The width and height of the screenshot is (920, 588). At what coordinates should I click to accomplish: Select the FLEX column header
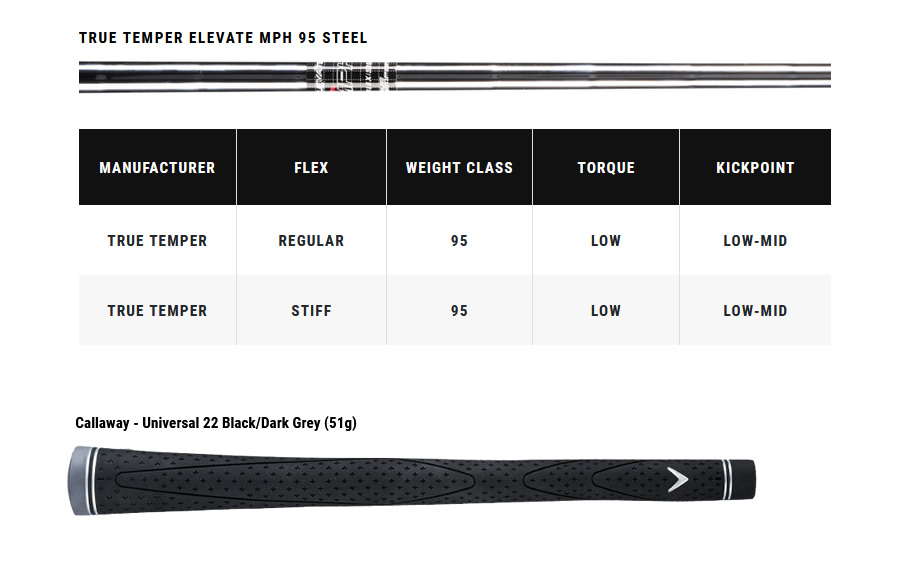pyautogui.click(x=311, y=167)
